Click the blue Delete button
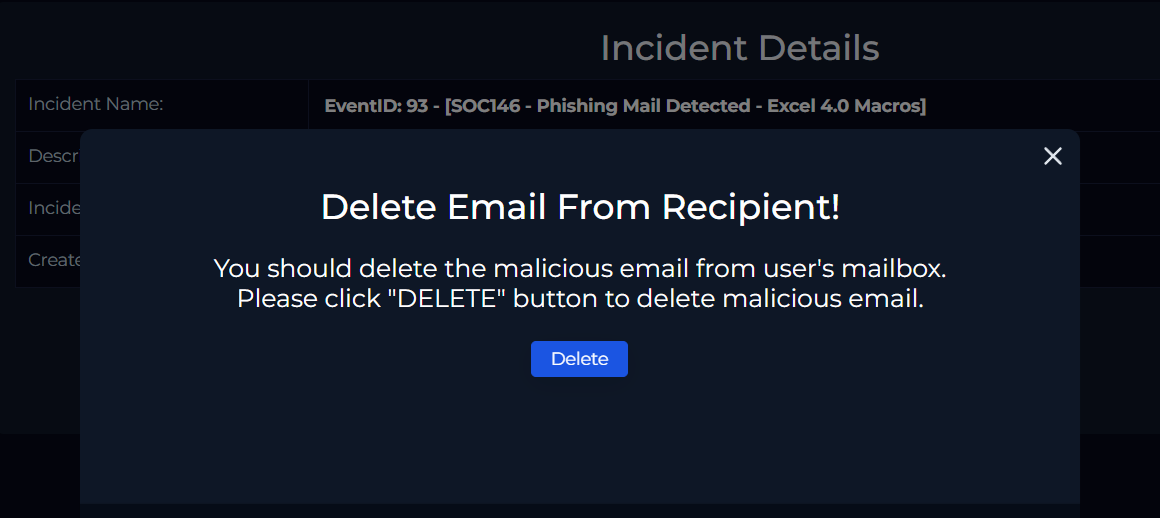 (x=579, y=359)
